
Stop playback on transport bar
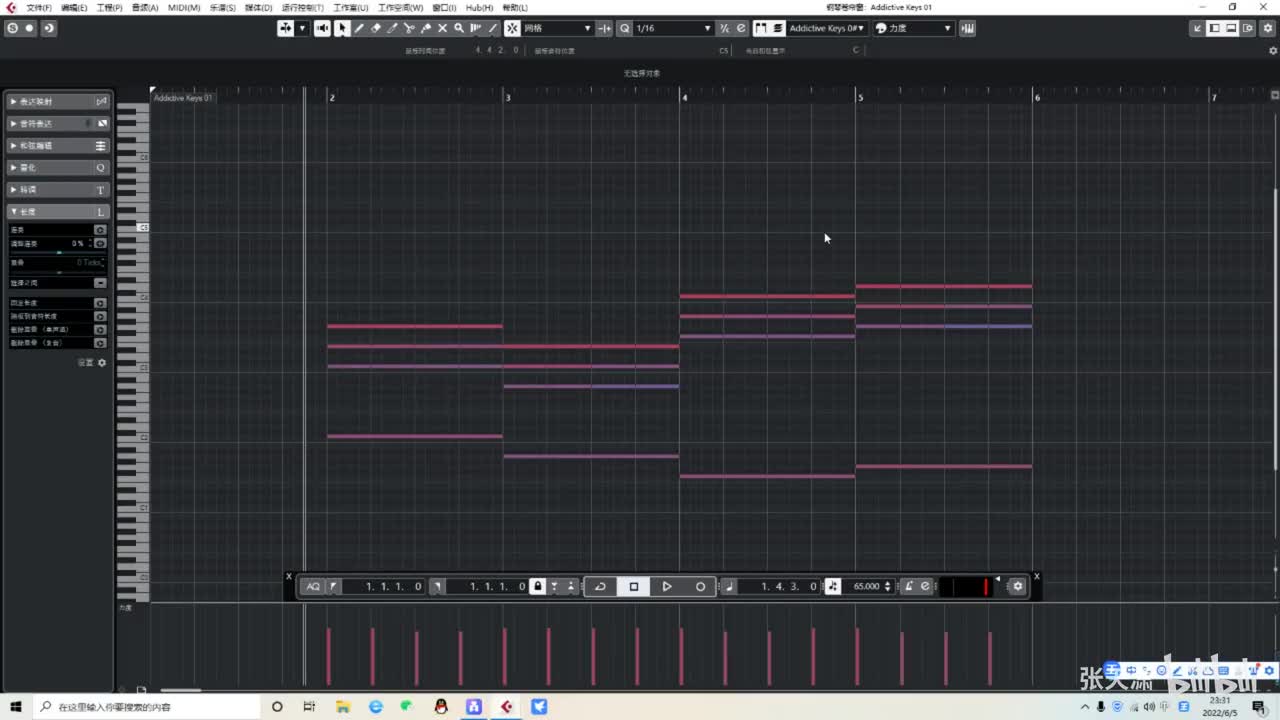coord(633,586)
